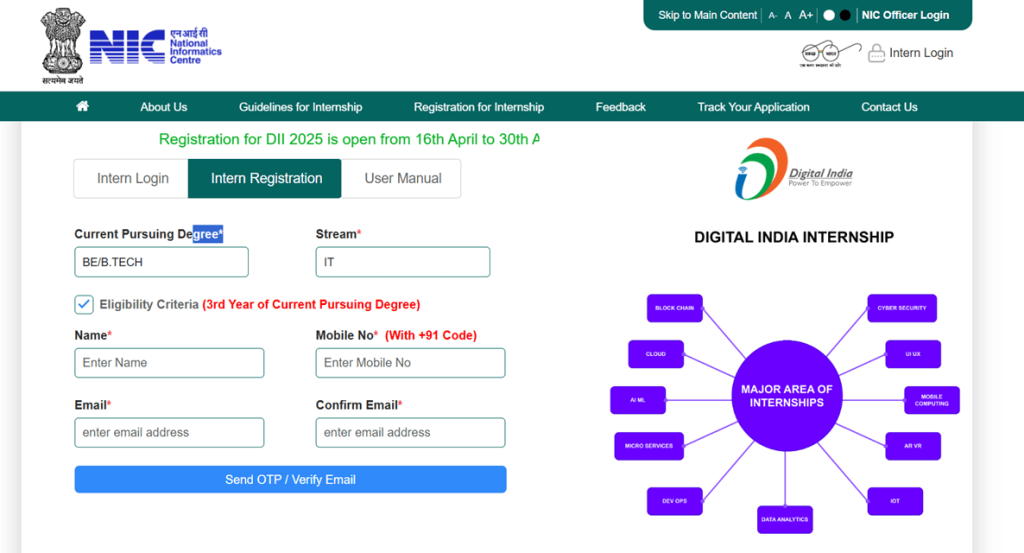Click the IOT box in diagram
Image resolution: width=1024 pixels, height=553 pixels.
tap(895, 501)
